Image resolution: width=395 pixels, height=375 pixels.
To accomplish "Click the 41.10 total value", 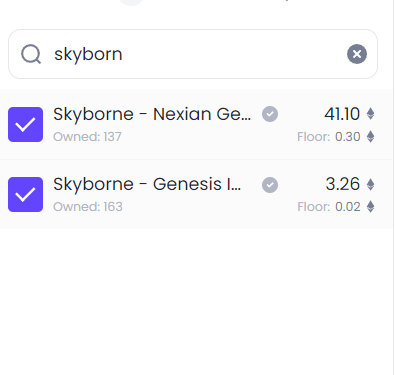I will tap(342, 114).
